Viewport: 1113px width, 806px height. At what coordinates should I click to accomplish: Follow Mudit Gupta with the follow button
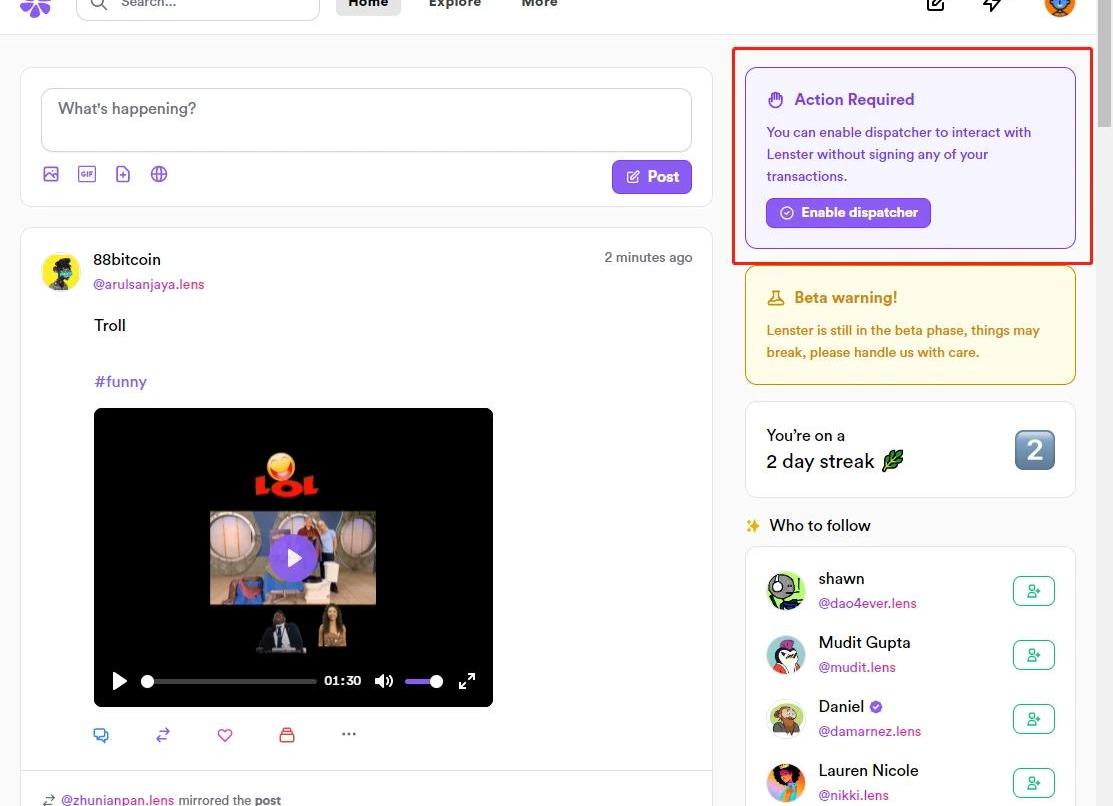pyautogui.click(x=1034, y=655)
